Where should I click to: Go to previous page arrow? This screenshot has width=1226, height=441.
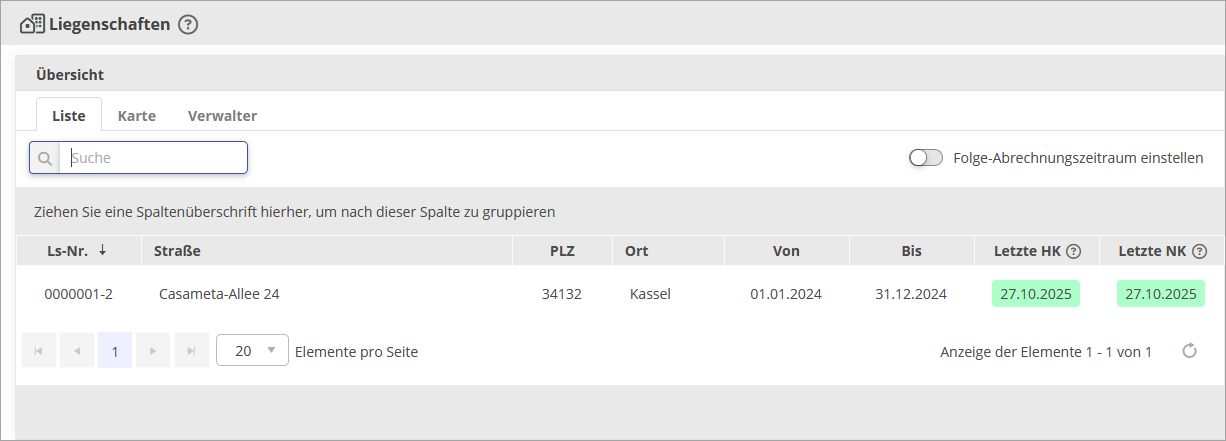click(x=77, y=351)
